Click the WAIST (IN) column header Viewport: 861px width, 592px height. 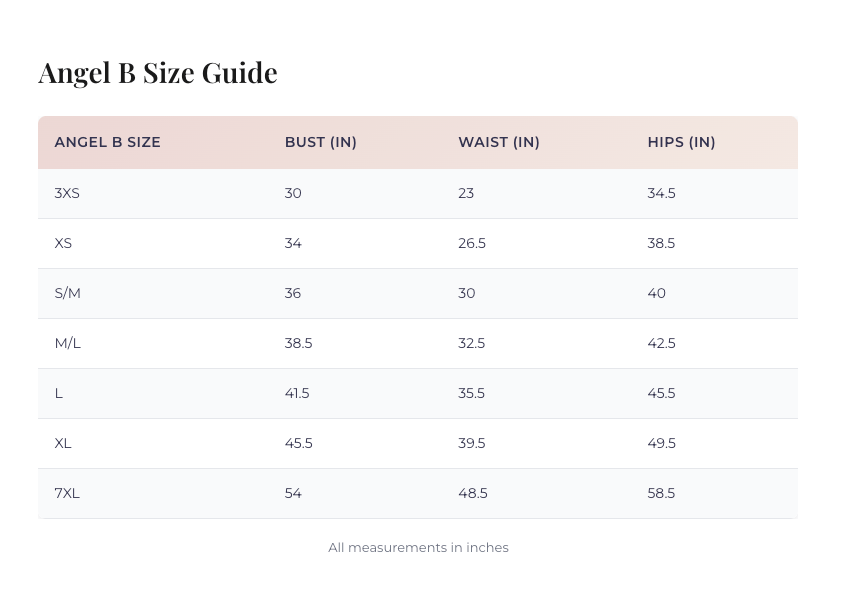click(499, 142)
